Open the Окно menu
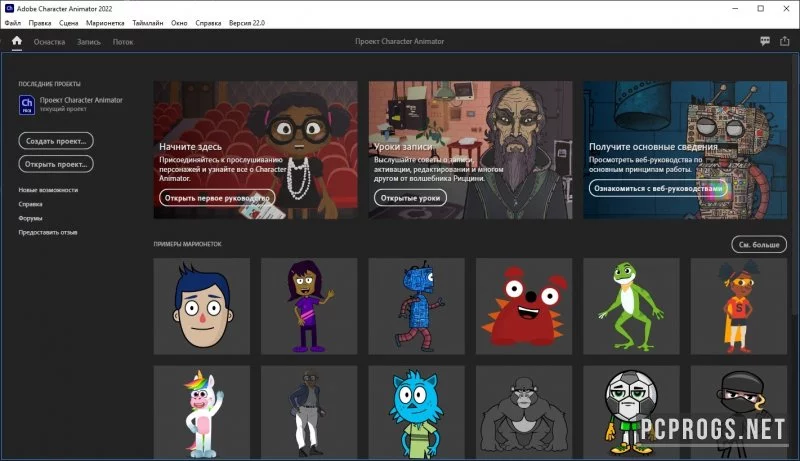 [179, 23]
